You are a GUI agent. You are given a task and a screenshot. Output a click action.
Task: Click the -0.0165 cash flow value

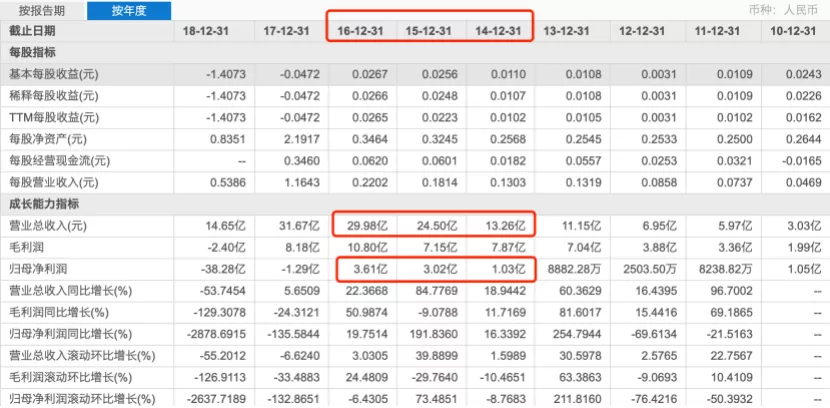(x=802, y=161)
